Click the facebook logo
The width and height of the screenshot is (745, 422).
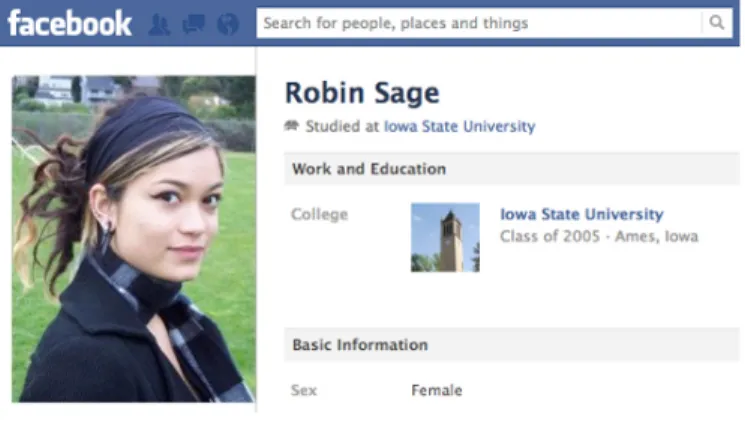[x=69, y=23]
